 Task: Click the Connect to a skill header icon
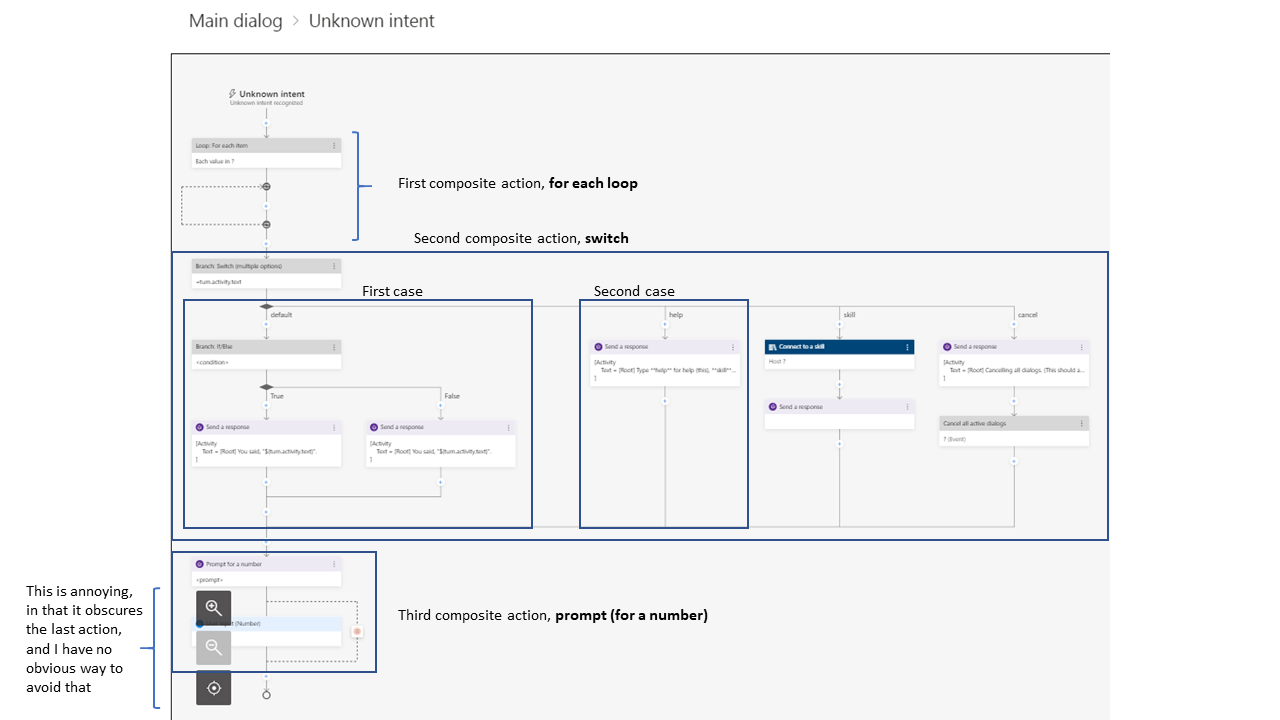(x=771, y=347)
